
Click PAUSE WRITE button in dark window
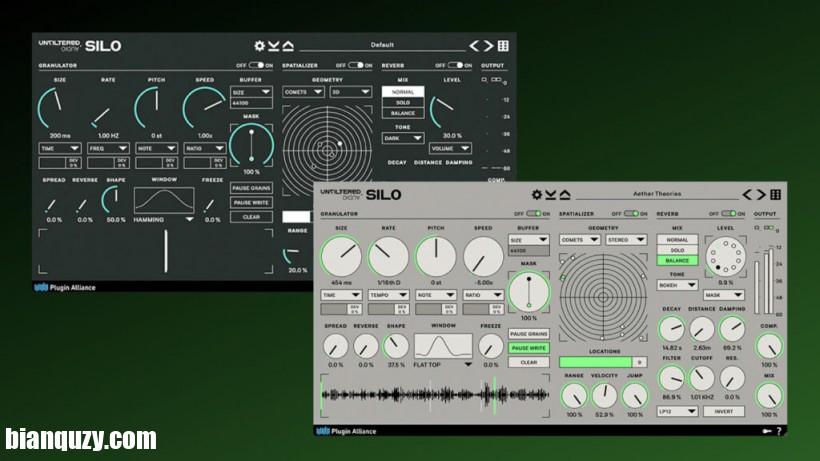point(251,203)
